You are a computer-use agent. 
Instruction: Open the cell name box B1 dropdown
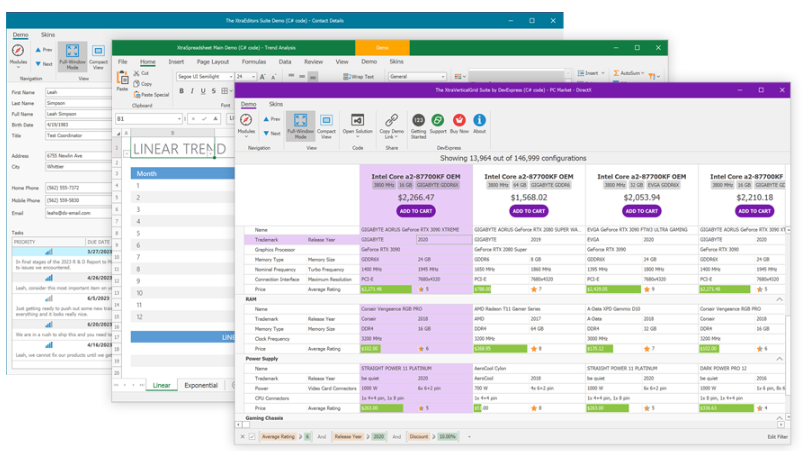coord(179,119)
